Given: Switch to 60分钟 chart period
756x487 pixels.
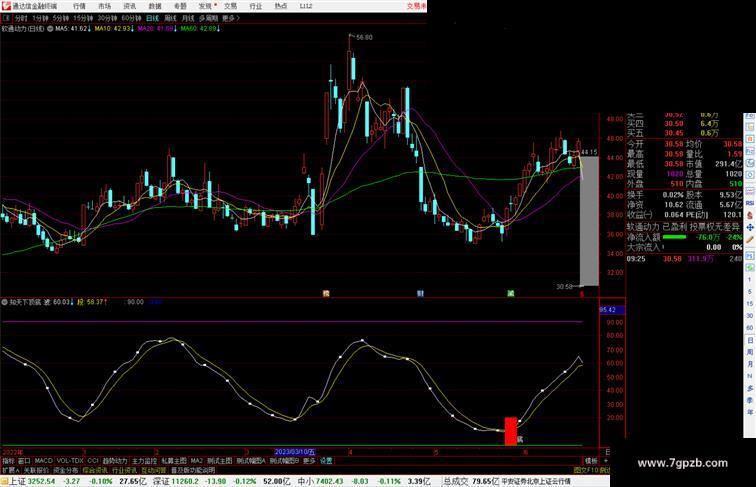Looking at the screenshot, I should 131,18.
